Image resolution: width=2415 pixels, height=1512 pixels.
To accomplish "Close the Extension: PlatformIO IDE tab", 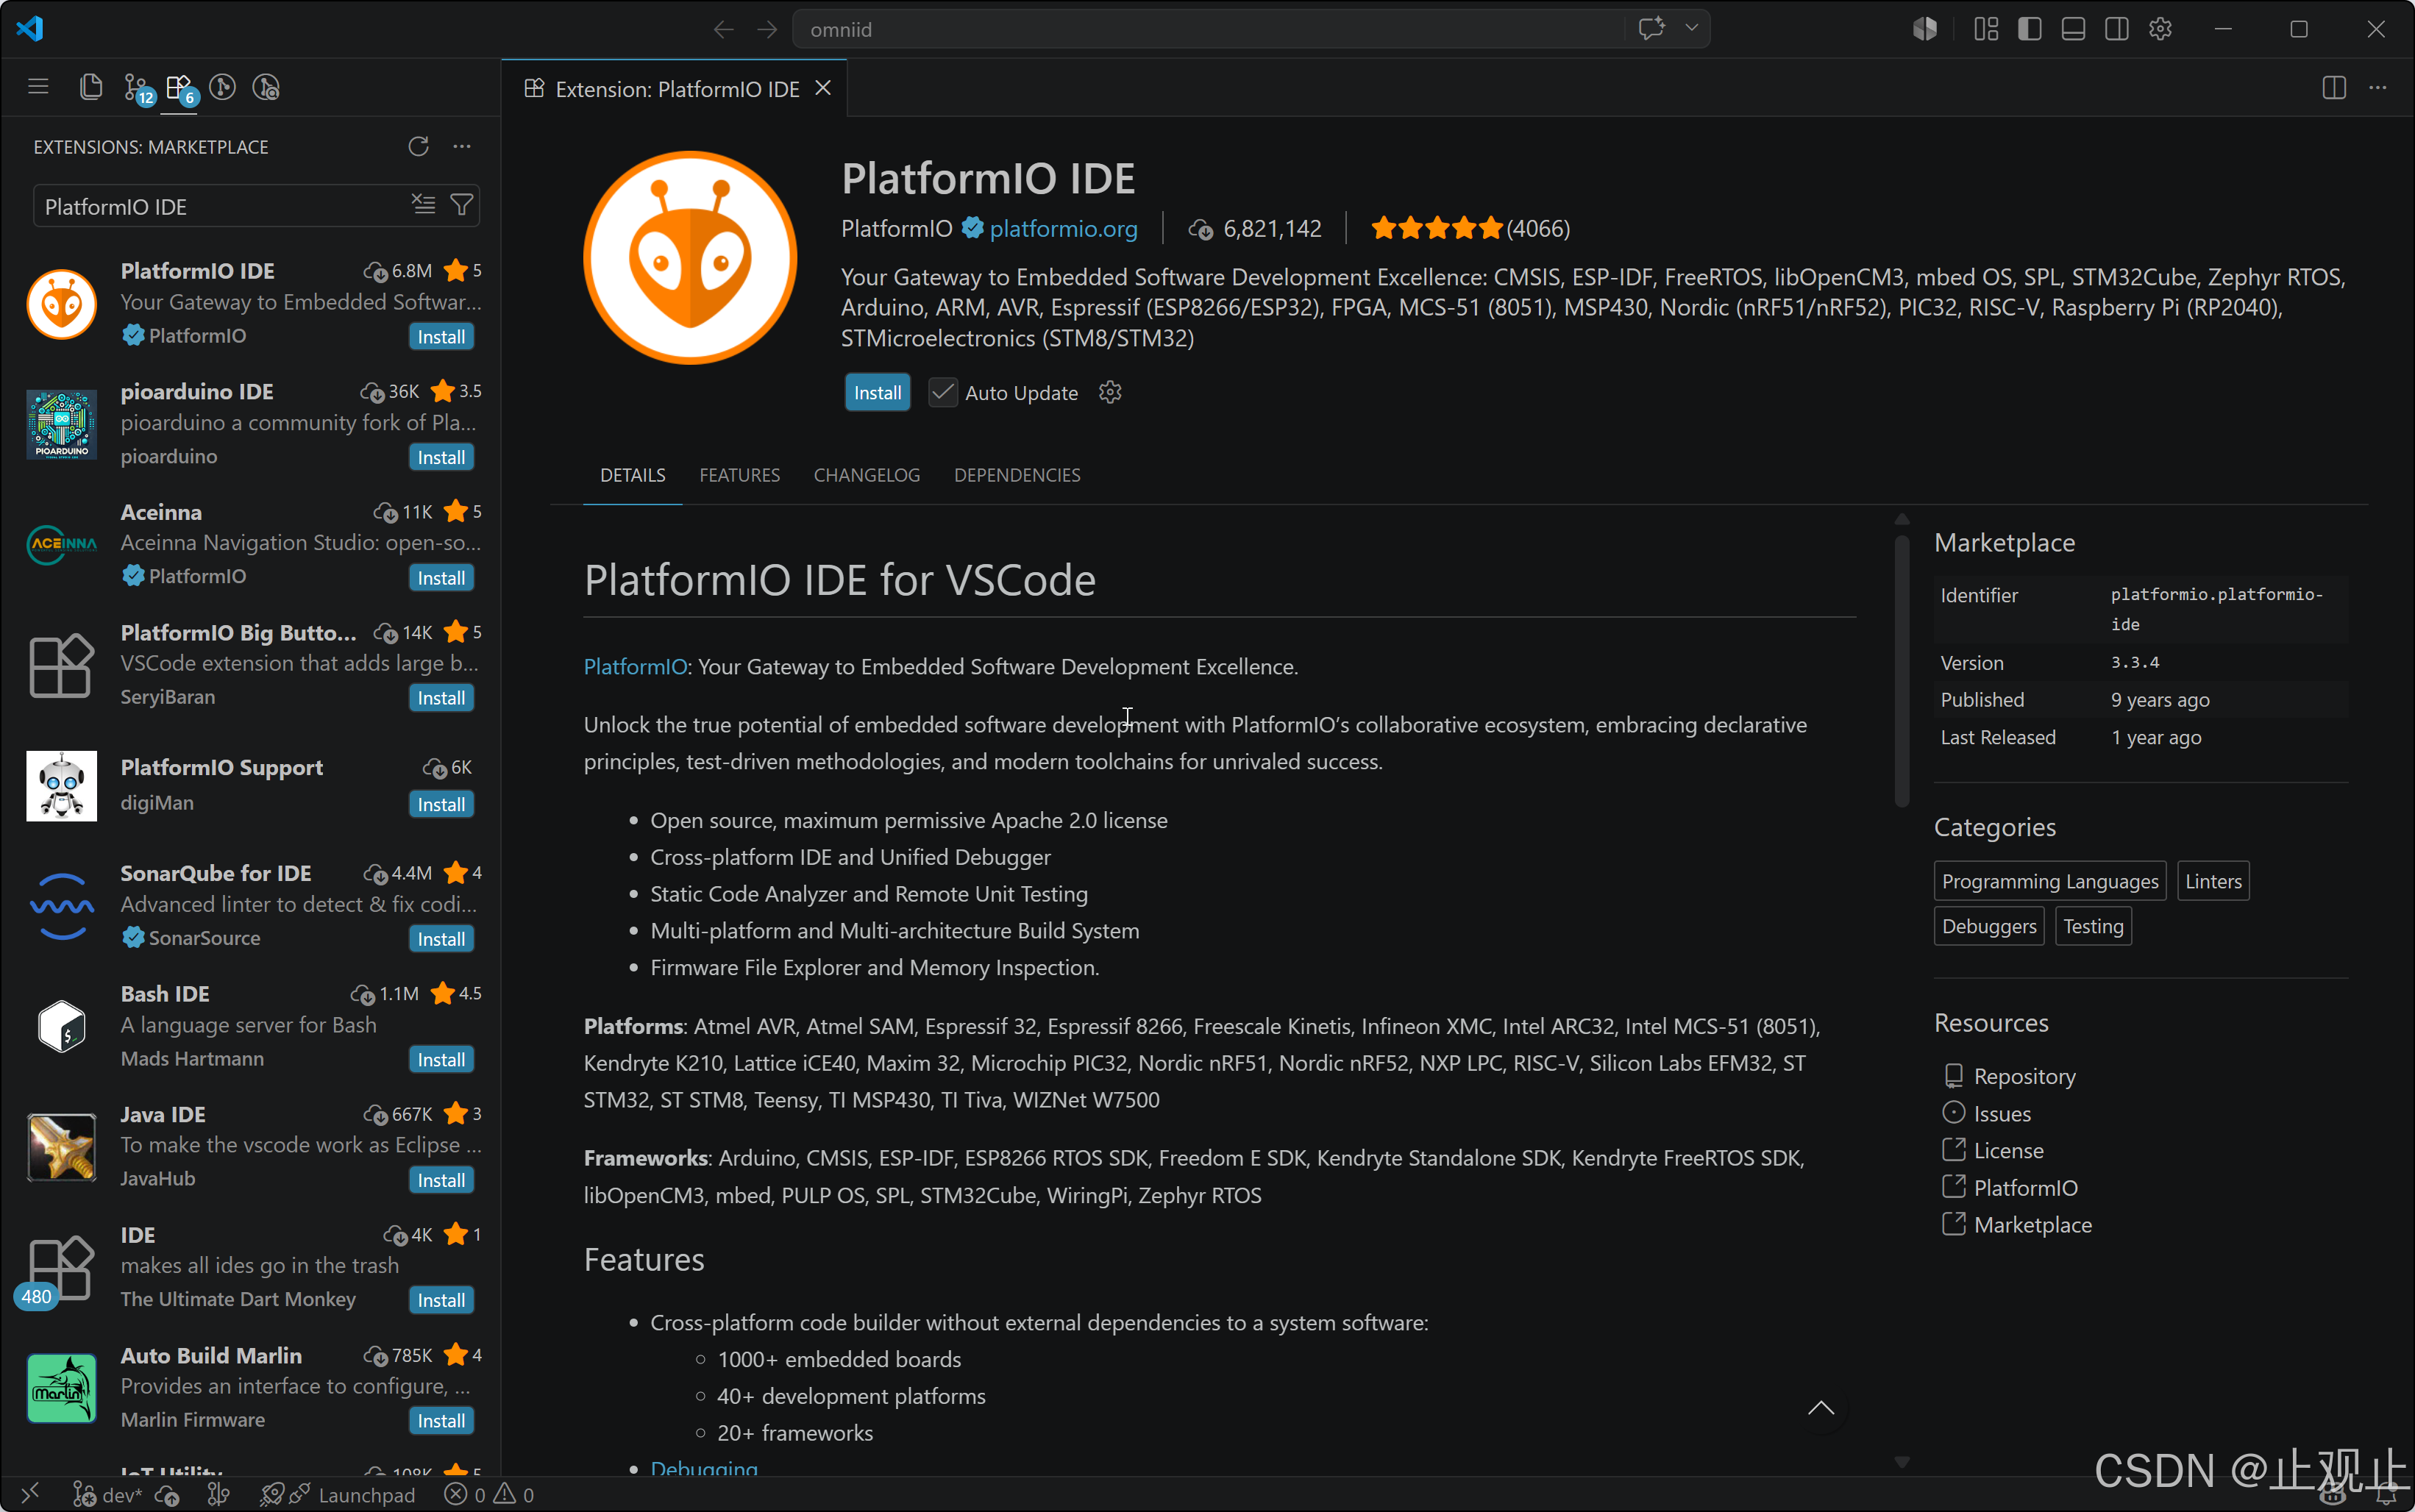I will point(823,88).
